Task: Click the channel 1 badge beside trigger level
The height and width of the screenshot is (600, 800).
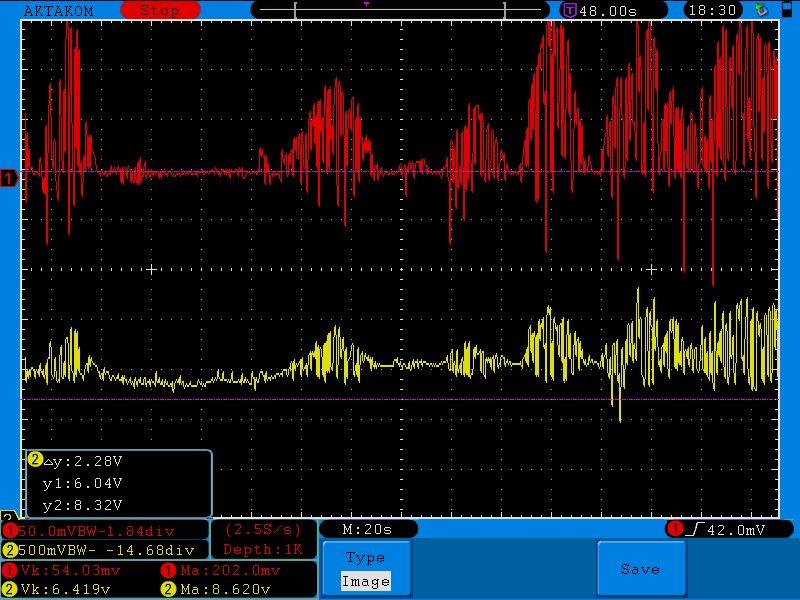Action: (x=674, y=530)
